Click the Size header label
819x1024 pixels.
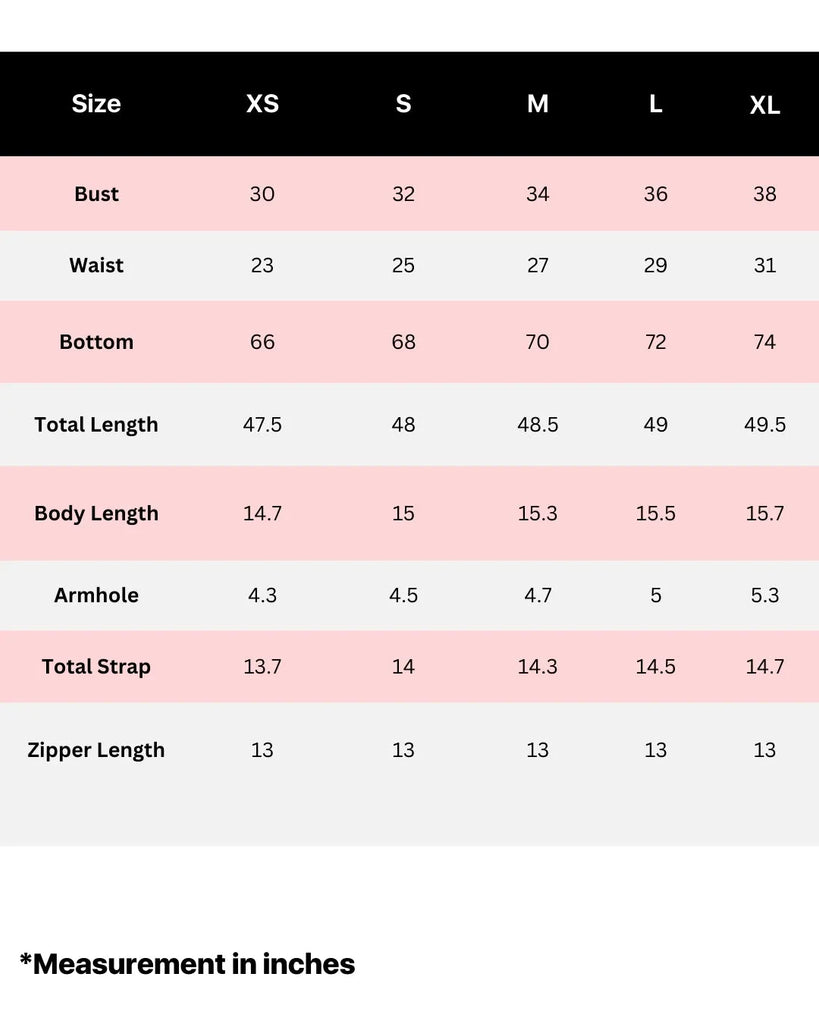coord(96,104)
